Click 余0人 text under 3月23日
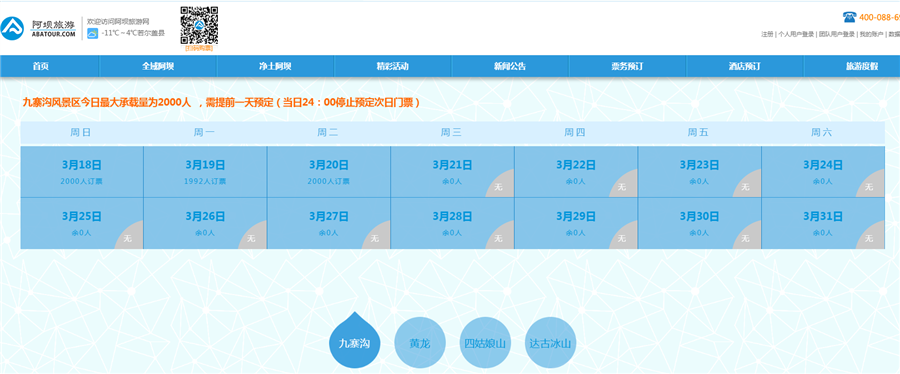The image size is (900, 374). 699,181
